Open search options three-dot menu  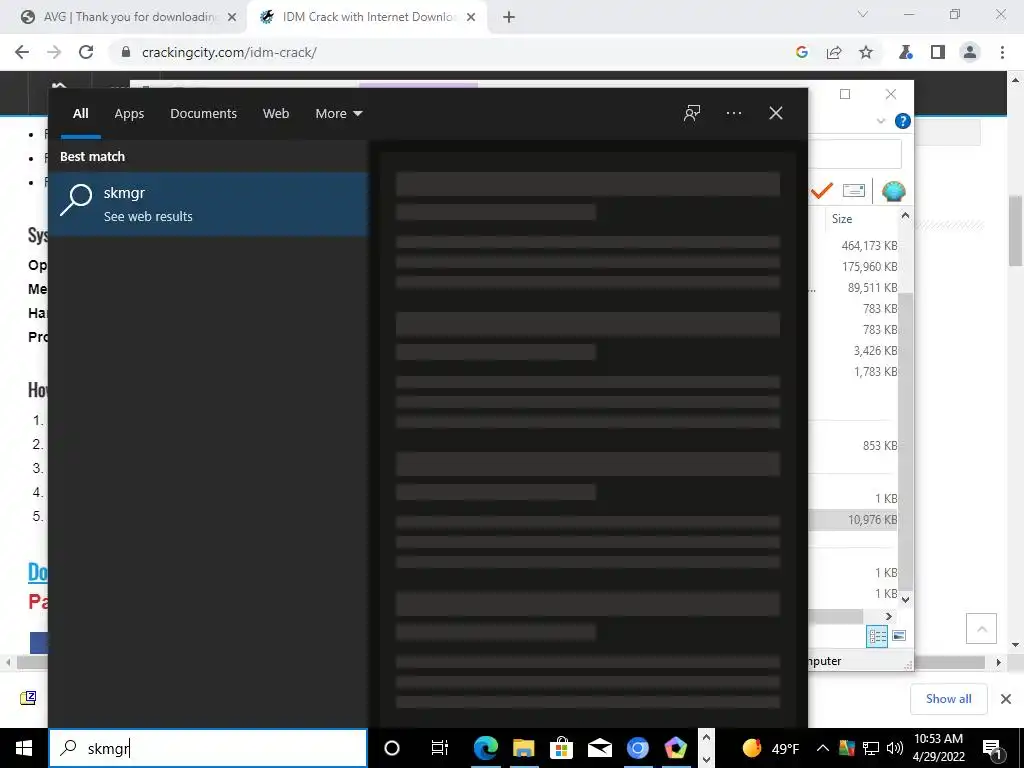tap(733, 113)
